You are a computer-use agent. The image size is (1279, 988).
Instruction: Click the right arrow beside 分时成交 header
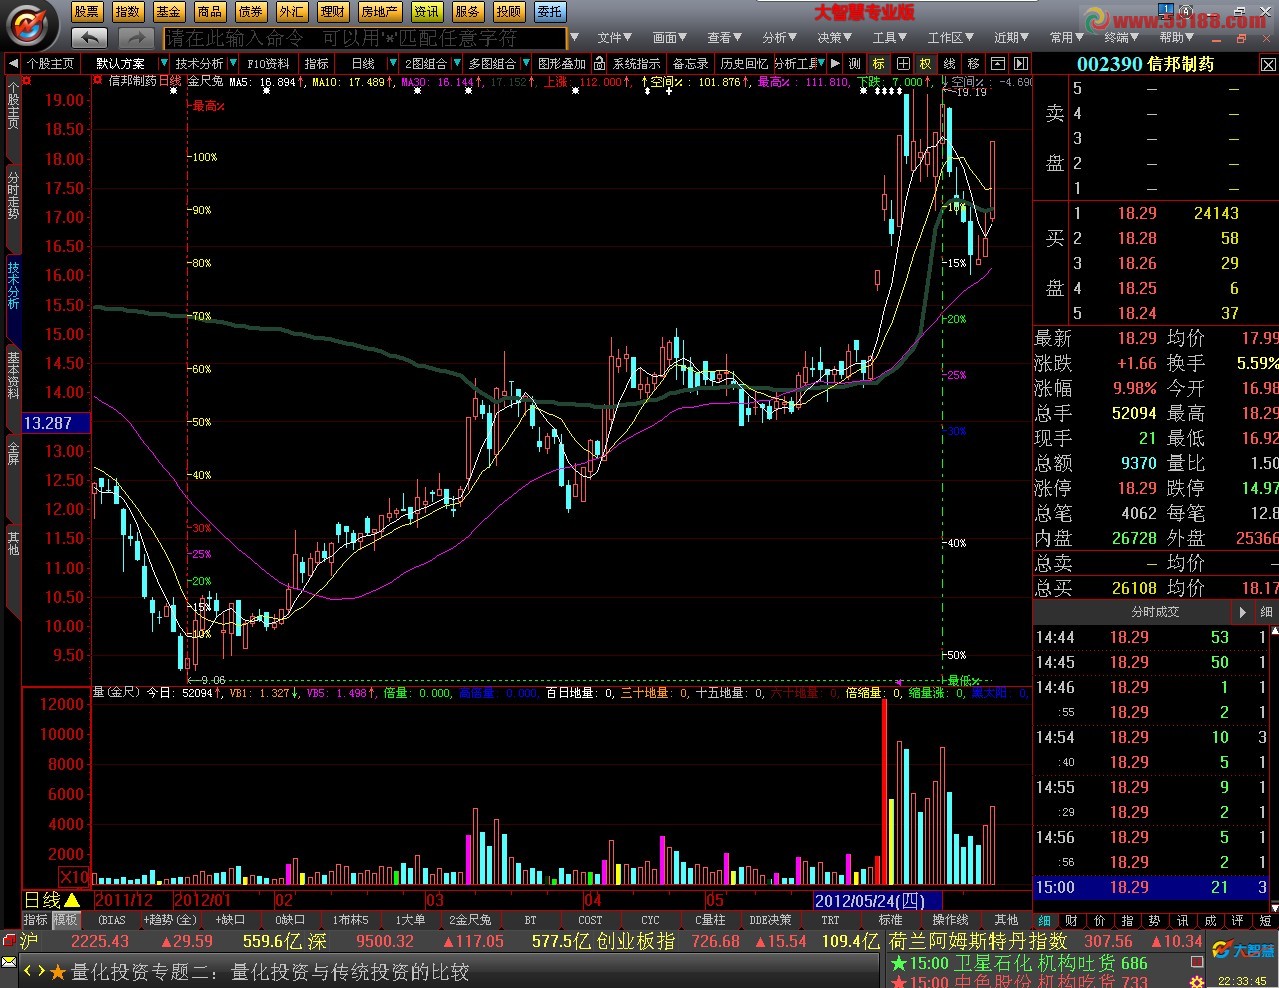[x=1243, y=612]
